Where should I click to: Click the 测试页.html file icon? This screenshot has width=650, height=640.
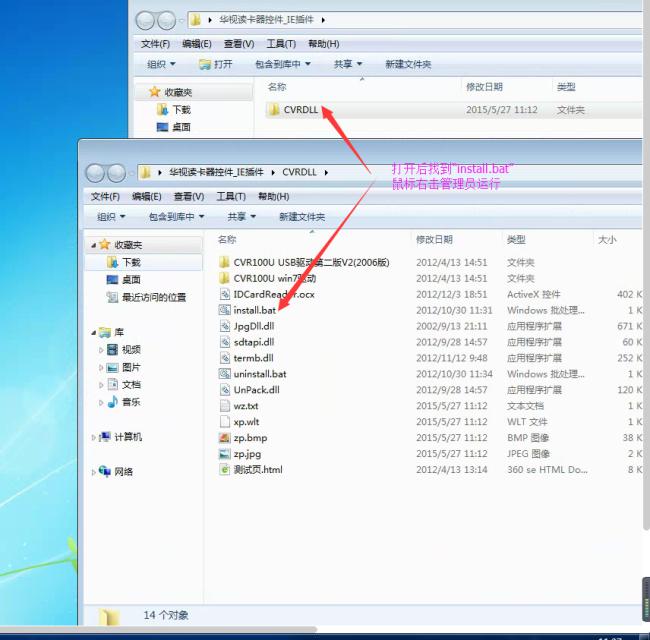(x=225, y=470)
